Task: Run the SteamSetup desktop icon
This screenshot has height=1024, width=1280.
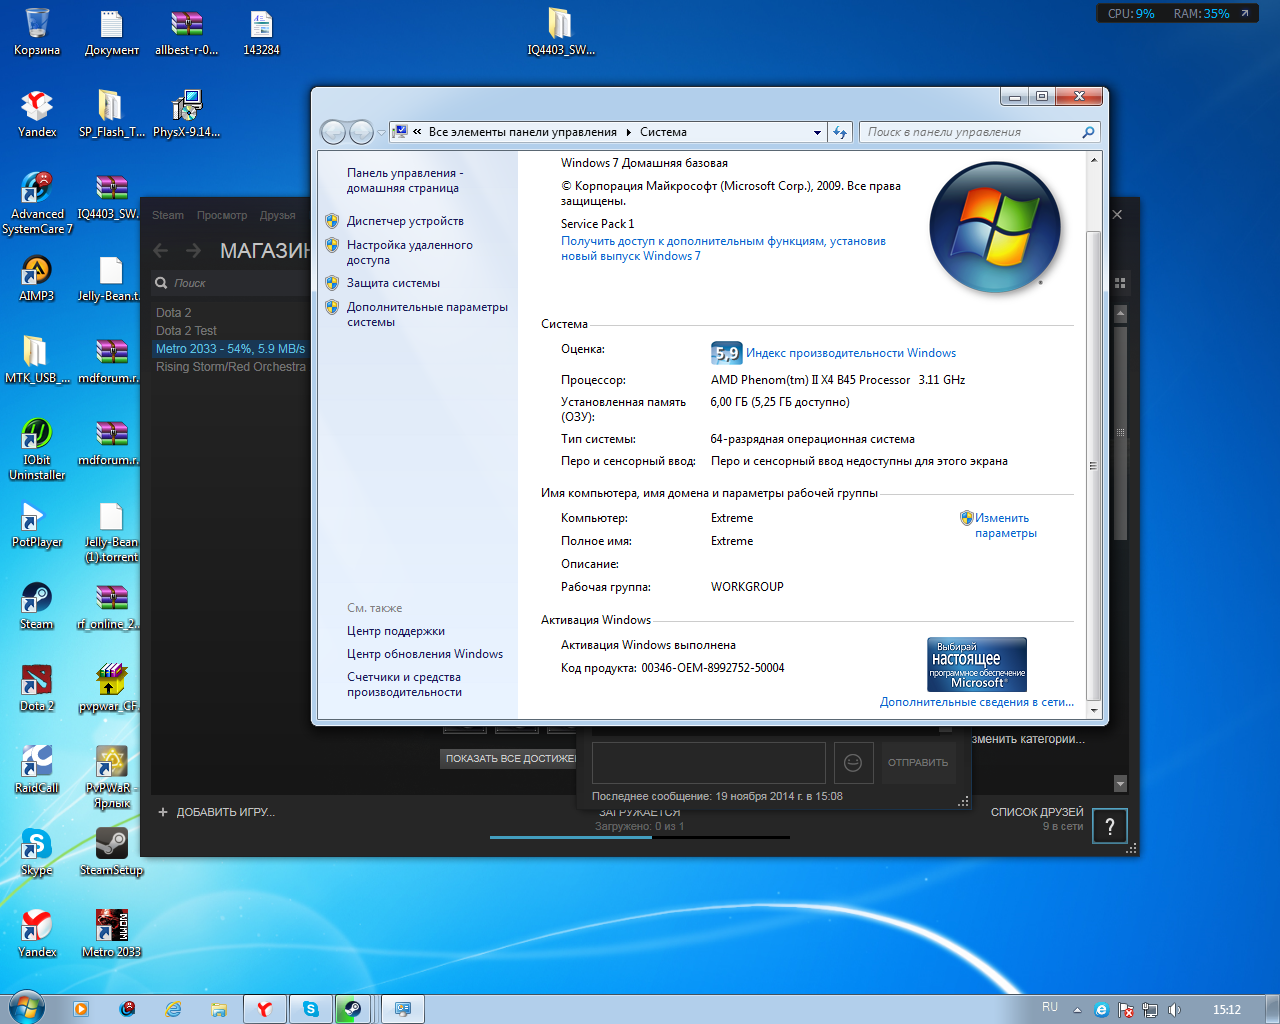Action: coord(111,852)
